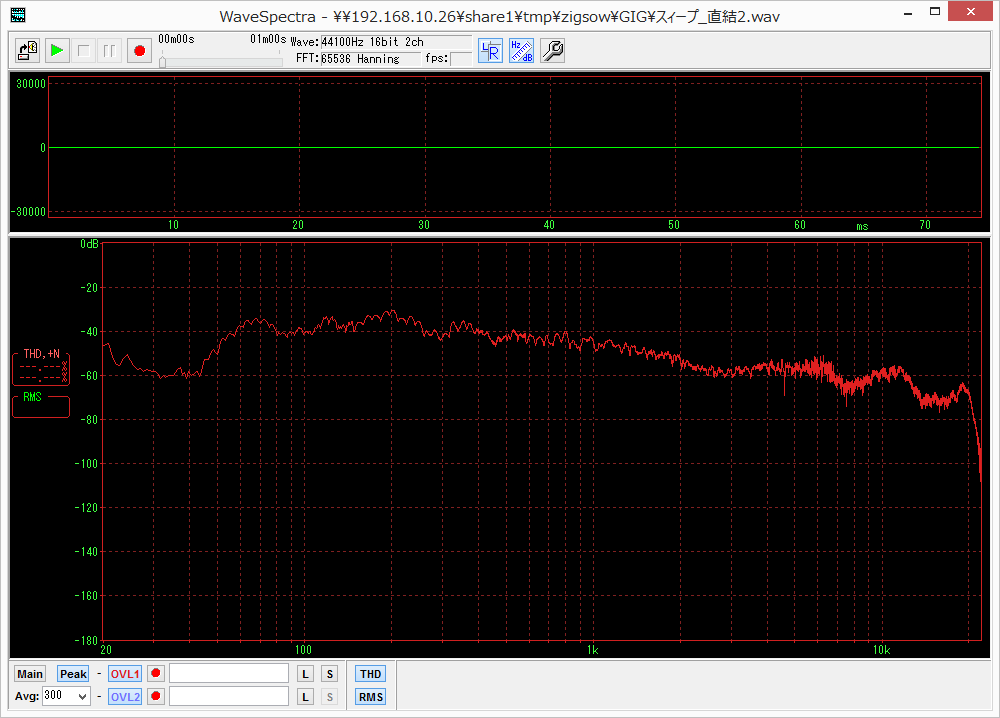Toggle the Peak hold display
The height and width of the screenshot is (718, 1000).
[73, 674]
